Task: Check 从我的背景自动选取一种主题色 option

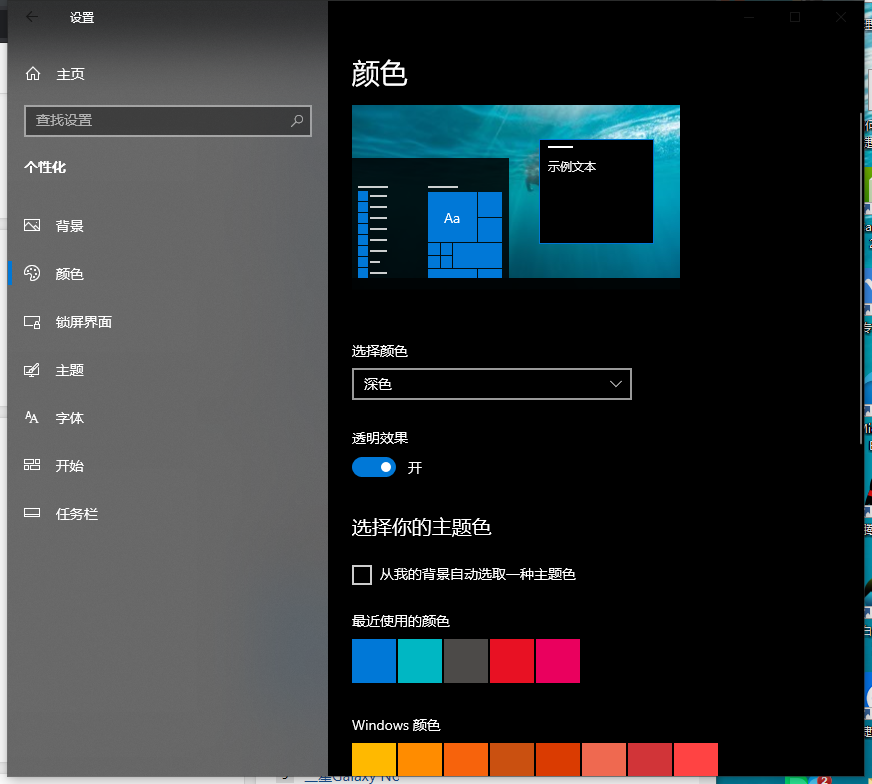Action: (x=361, y=574)
